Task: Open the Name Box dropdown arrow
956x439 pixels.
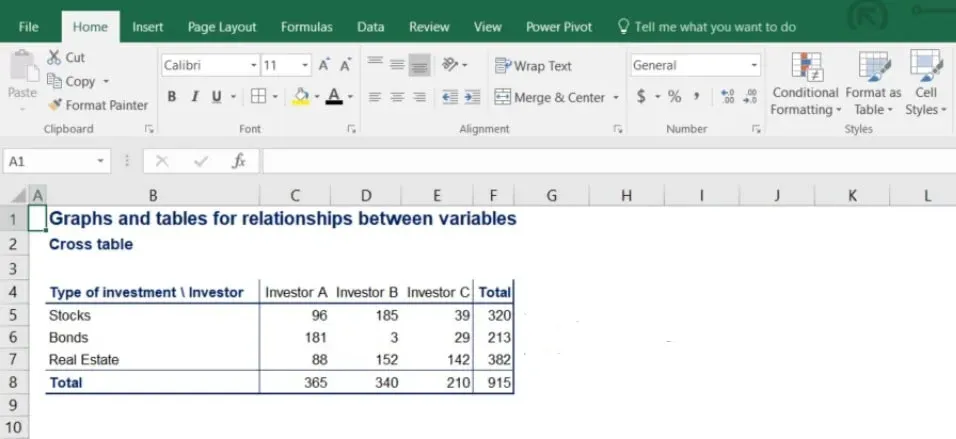Action: (x=101, y=161)
